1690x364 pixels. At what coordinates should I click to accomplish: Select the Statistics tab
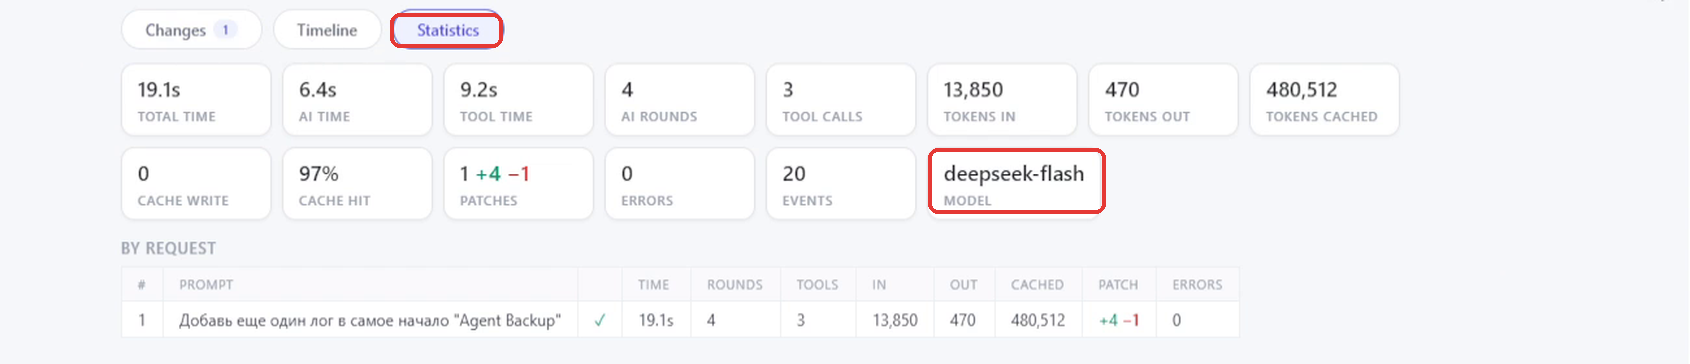pos(447,30)
